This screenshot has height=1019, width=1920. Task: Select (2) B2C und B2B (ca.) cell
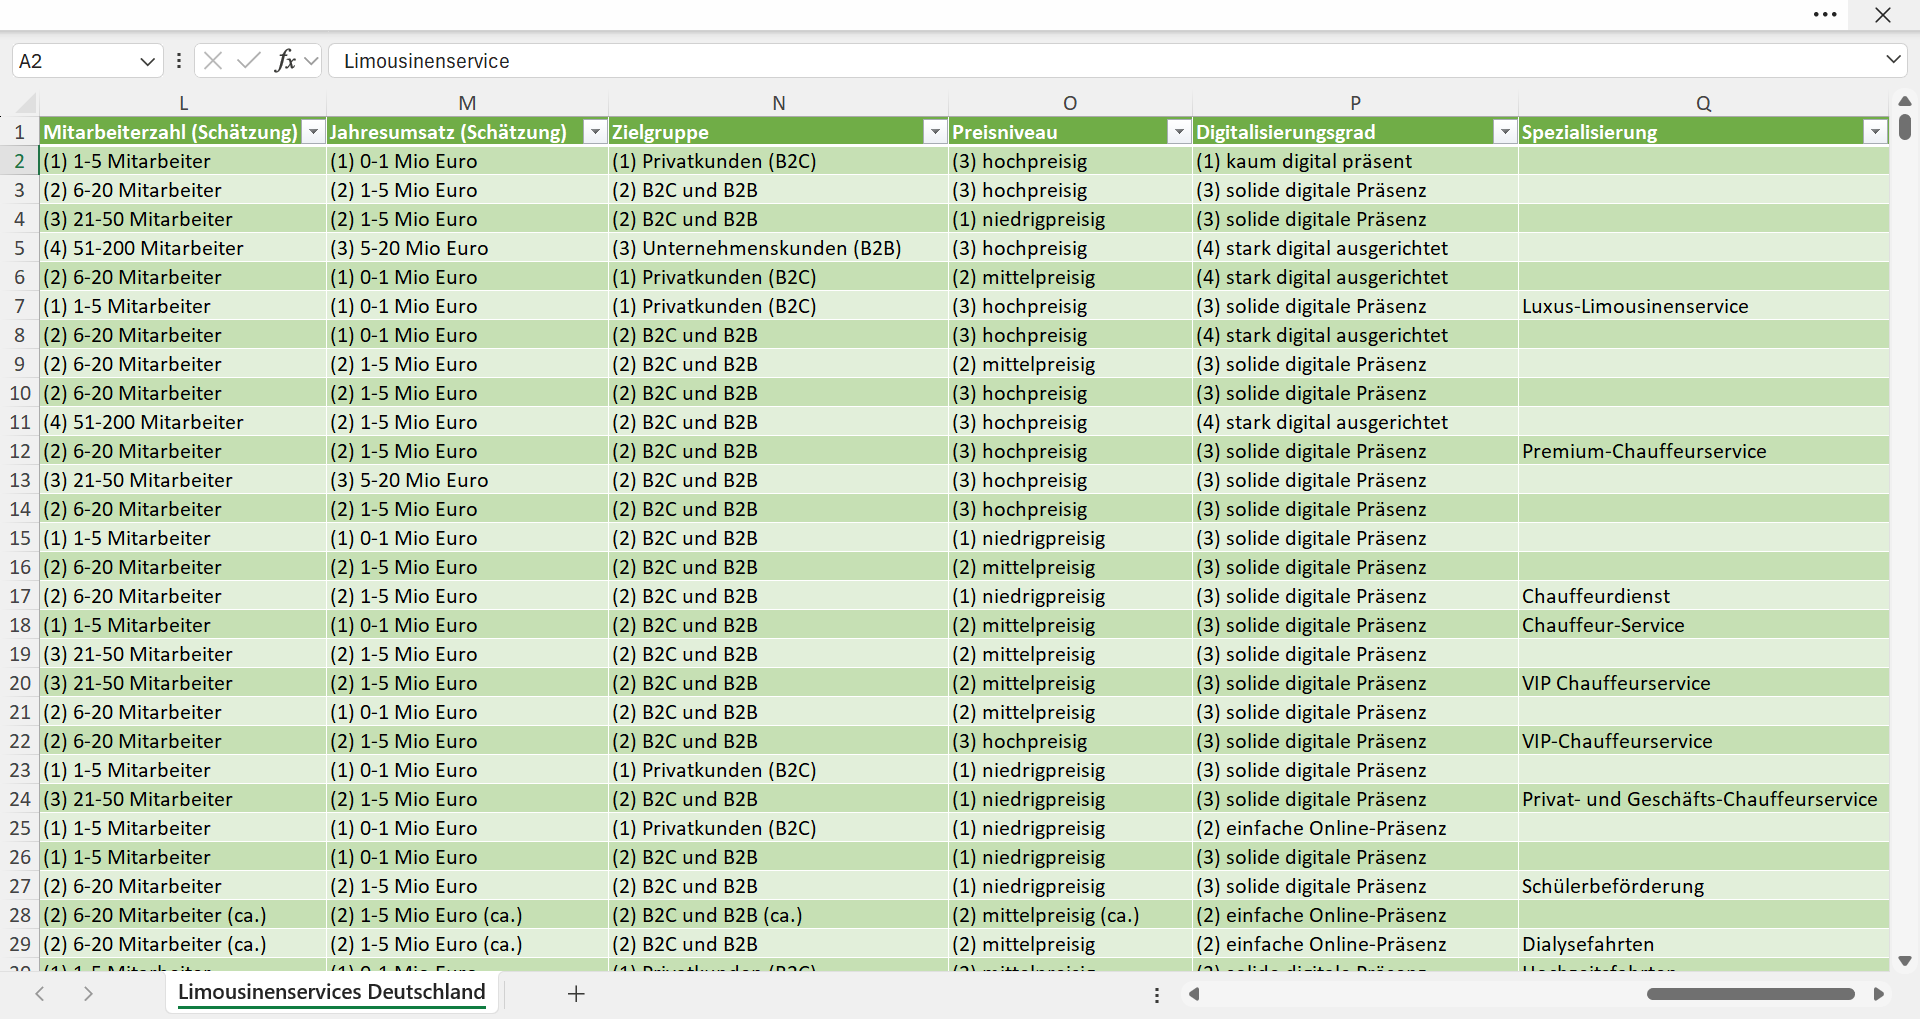778,915
